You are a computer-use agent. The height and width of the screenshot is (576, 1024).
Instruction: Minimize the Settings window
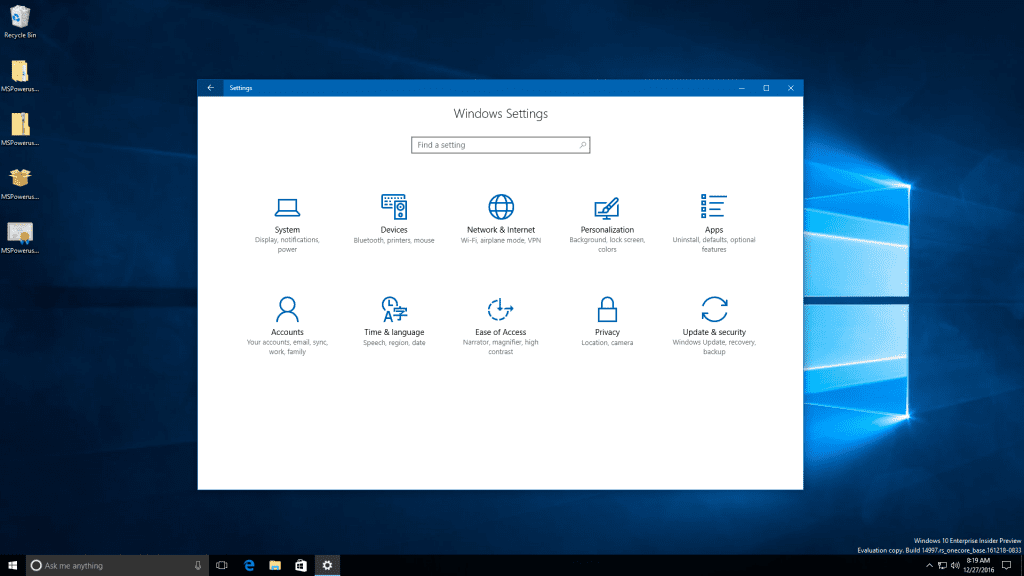pyautogui.click(x=741, y=88)
